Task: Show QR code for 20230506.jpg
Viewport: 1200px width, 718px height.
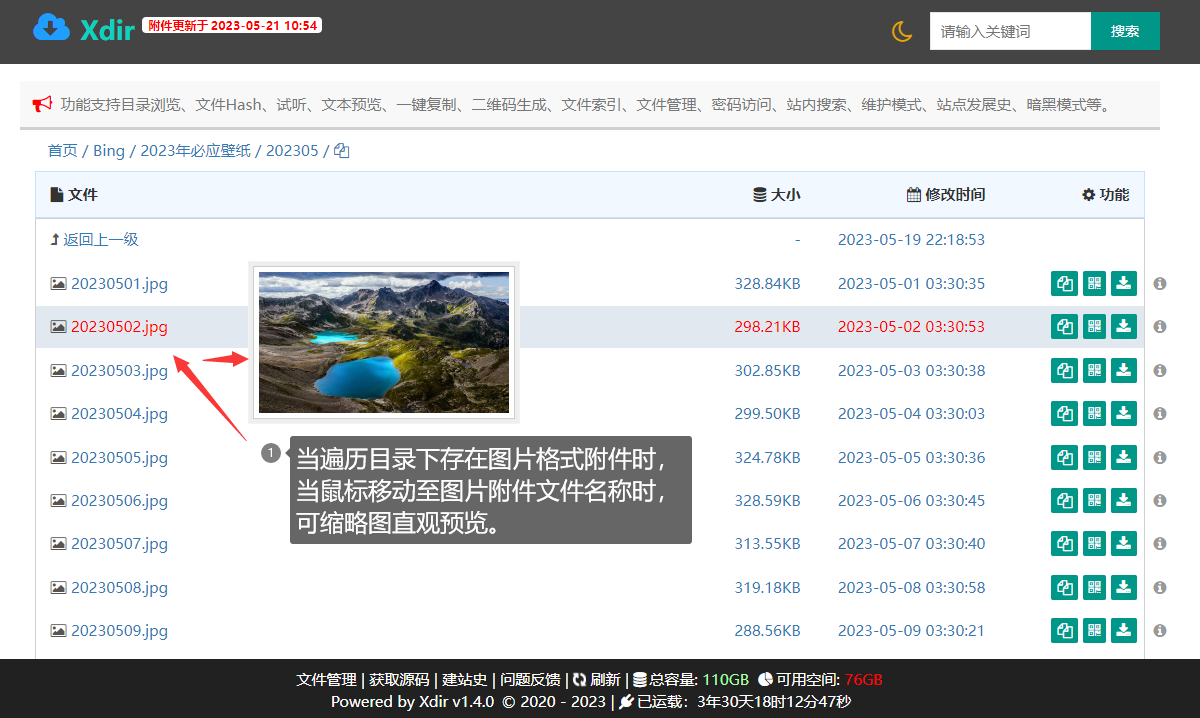Action: pos(1094,500)
